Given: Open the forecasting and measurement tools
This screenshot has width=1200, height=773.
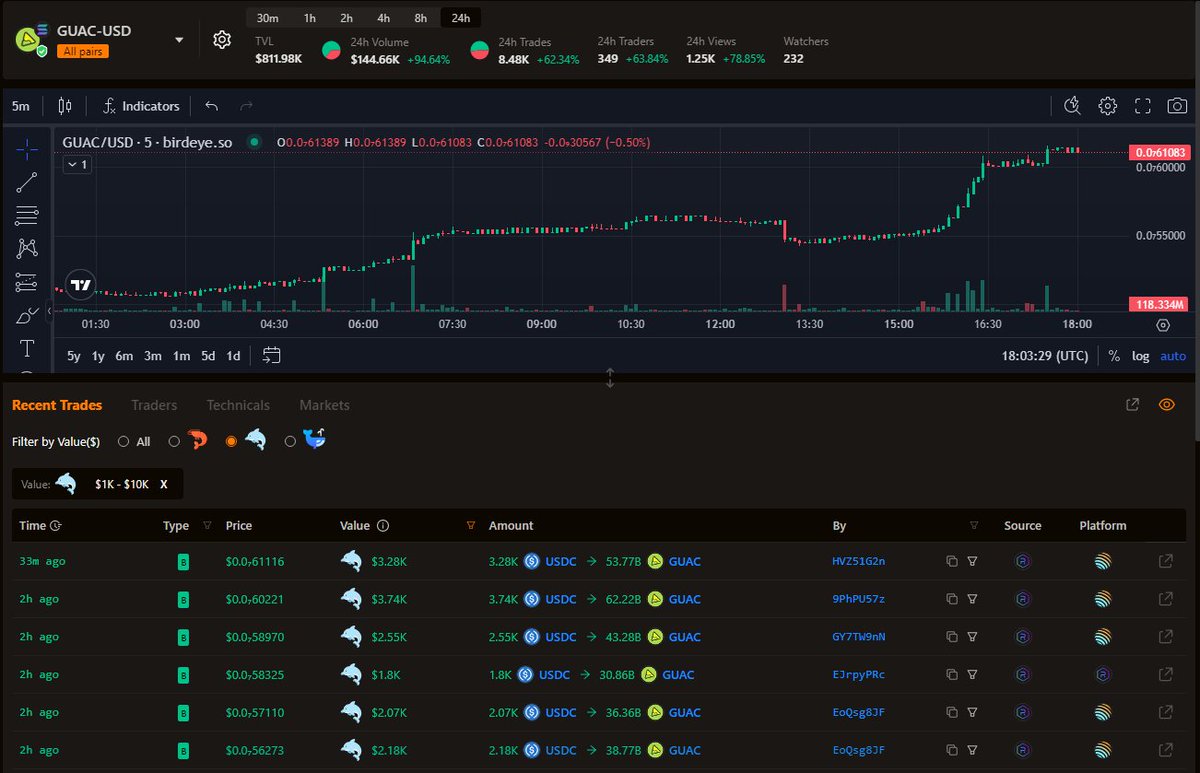Looking at the screenshot, I should click(27, 282).
